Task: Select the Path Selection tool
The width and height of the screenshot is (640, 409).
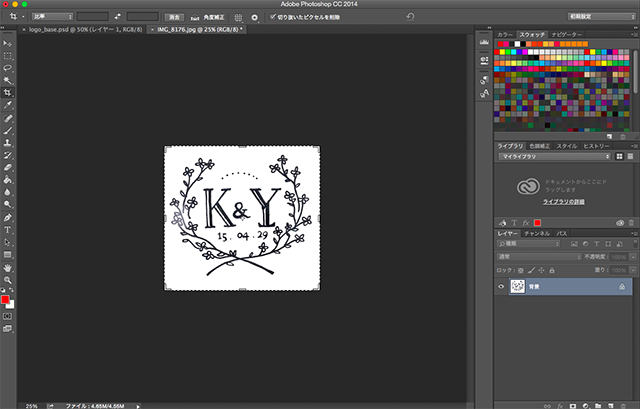Action: pyautogui.click(x=7, y=242)
